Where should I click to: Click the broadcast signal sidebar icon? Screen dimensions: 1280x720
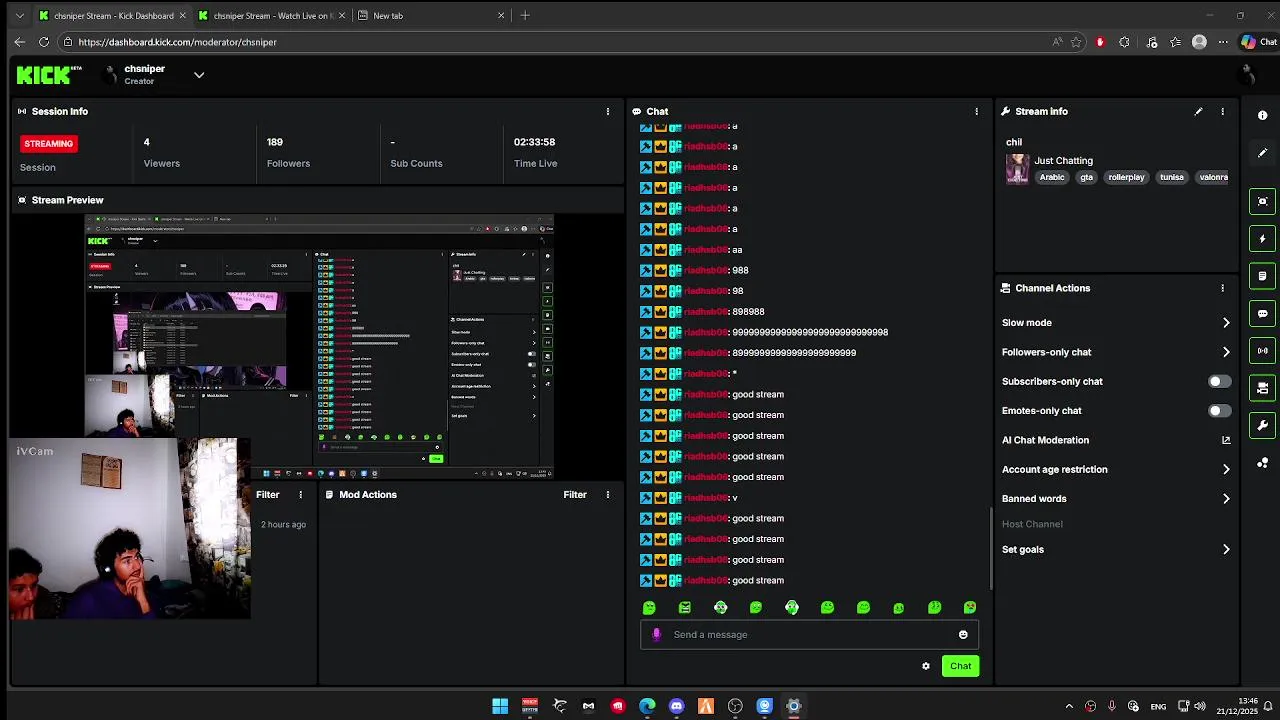1262,351
